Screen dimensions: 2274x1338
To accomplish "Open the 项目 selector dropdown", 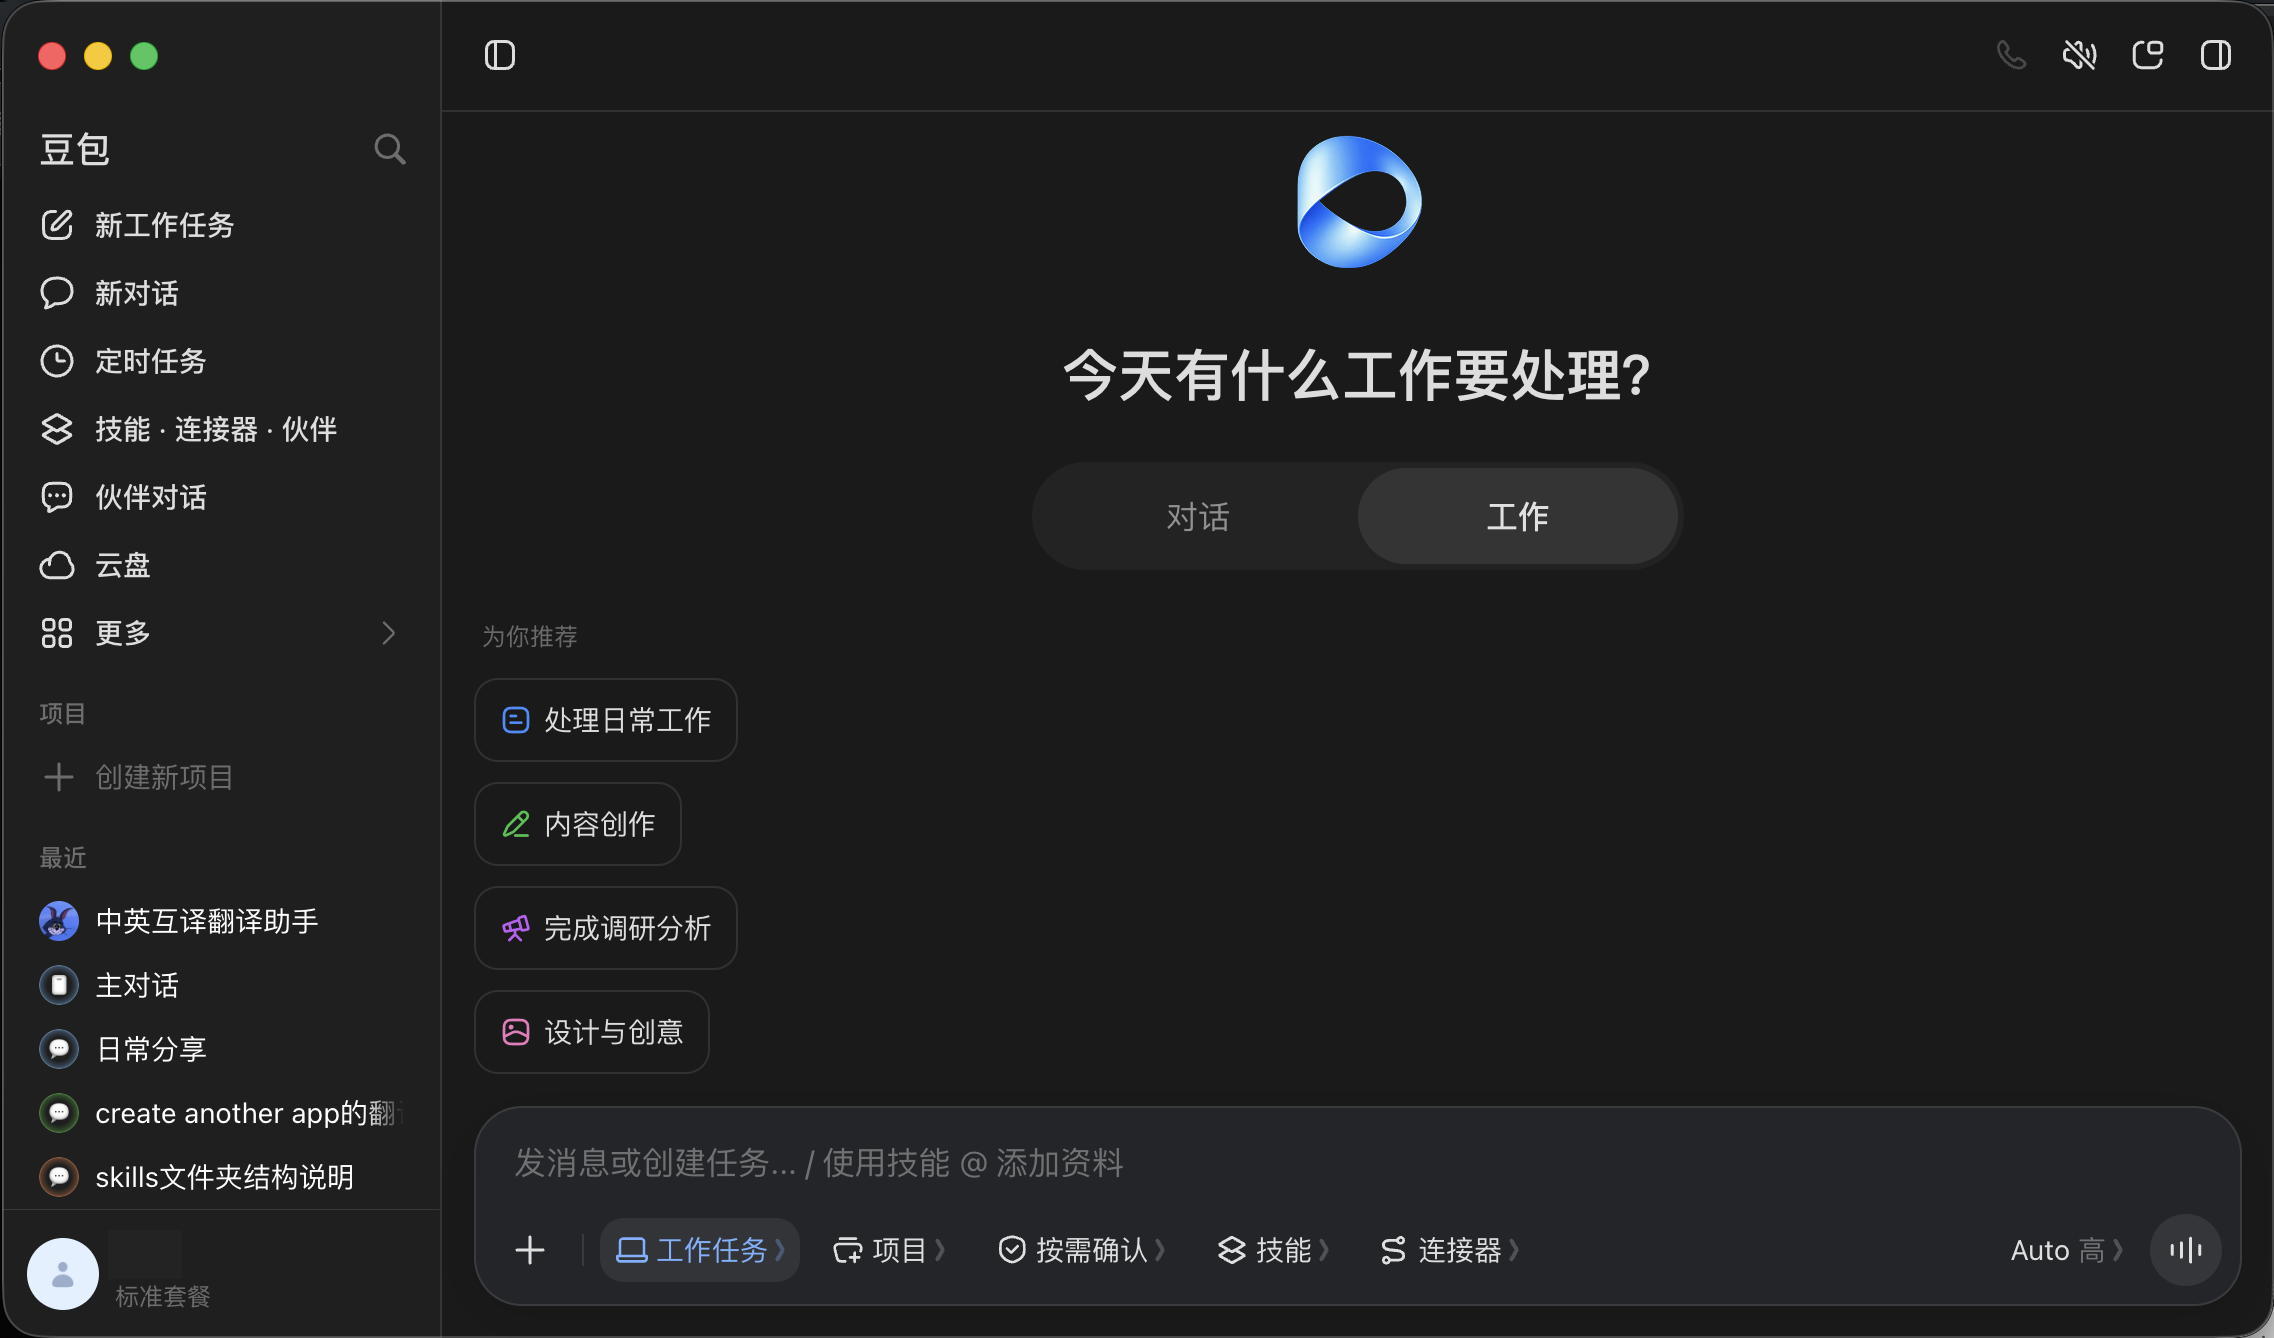I will pos(889,1250).
